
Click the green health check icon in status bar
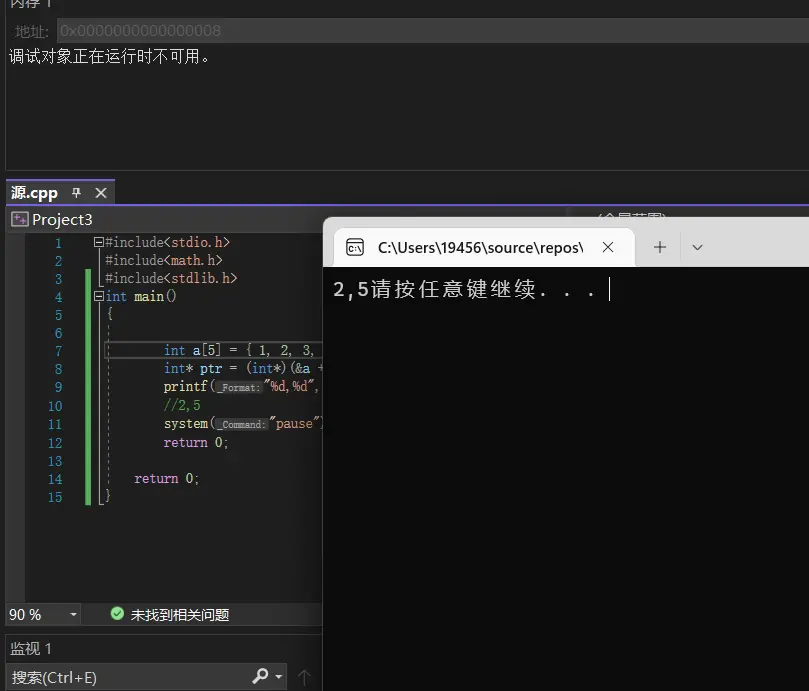pos(117,615)
